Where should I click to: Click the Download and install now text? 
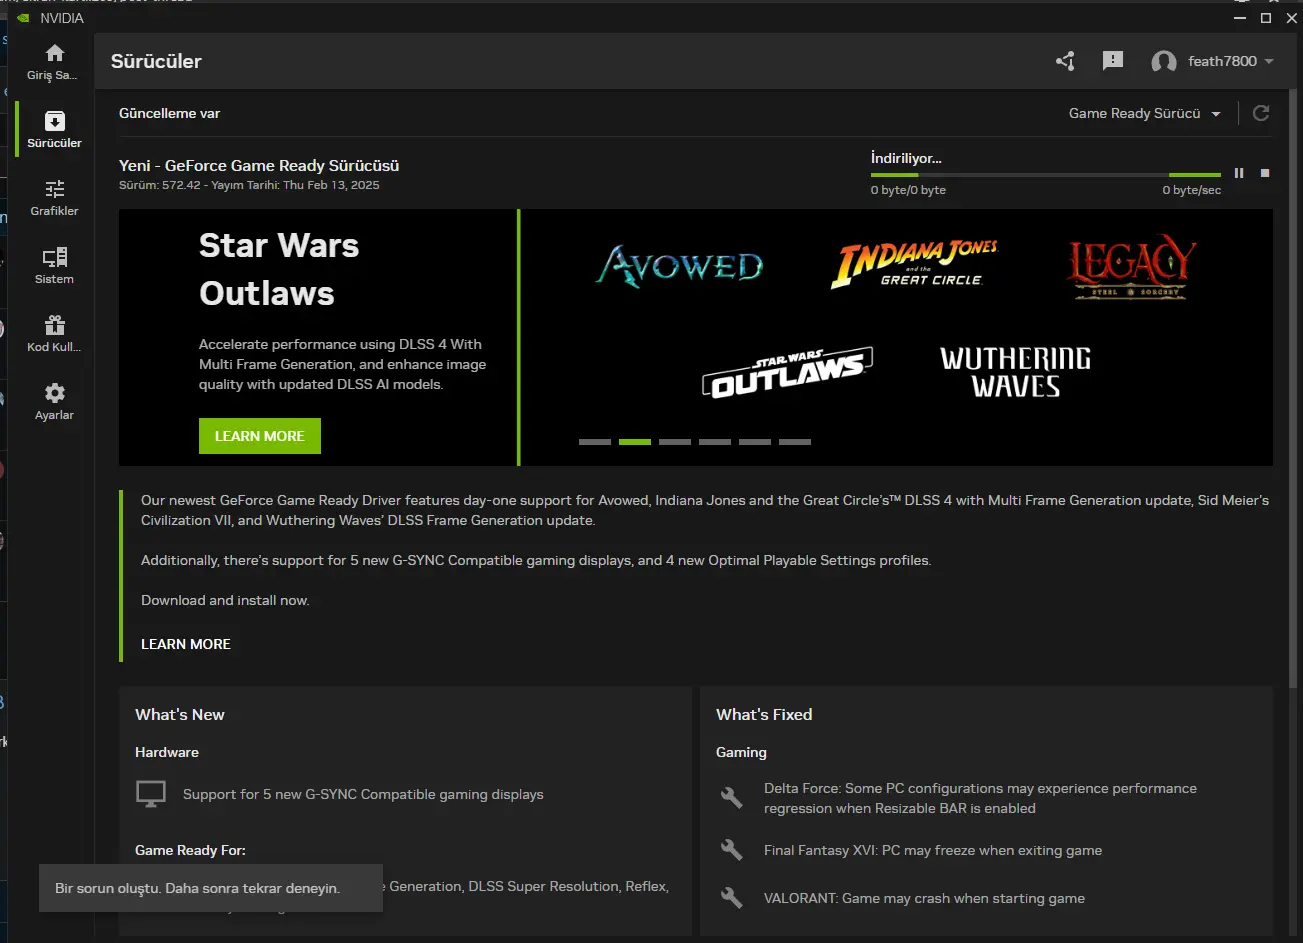pos(225,600)
